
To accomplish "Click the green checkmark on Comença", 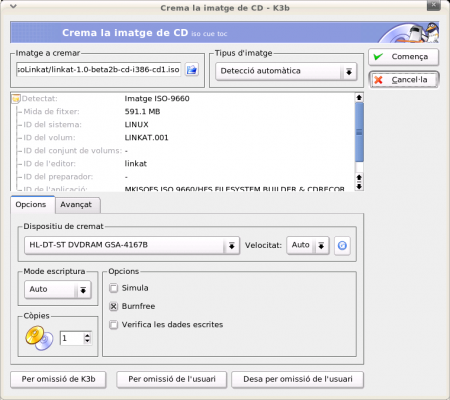I will (x=378, y=57).
